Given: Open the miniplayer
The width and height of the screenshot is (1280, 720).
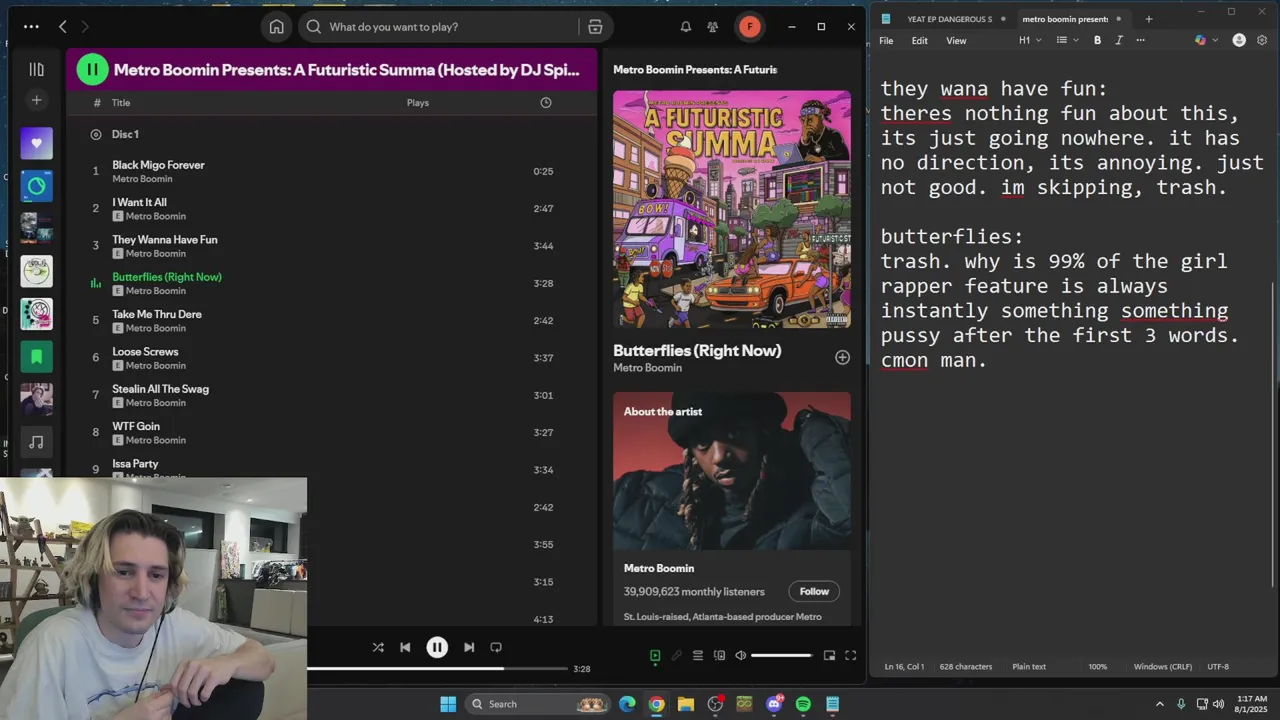Looking at the screenshot, I should pos(829,656).
